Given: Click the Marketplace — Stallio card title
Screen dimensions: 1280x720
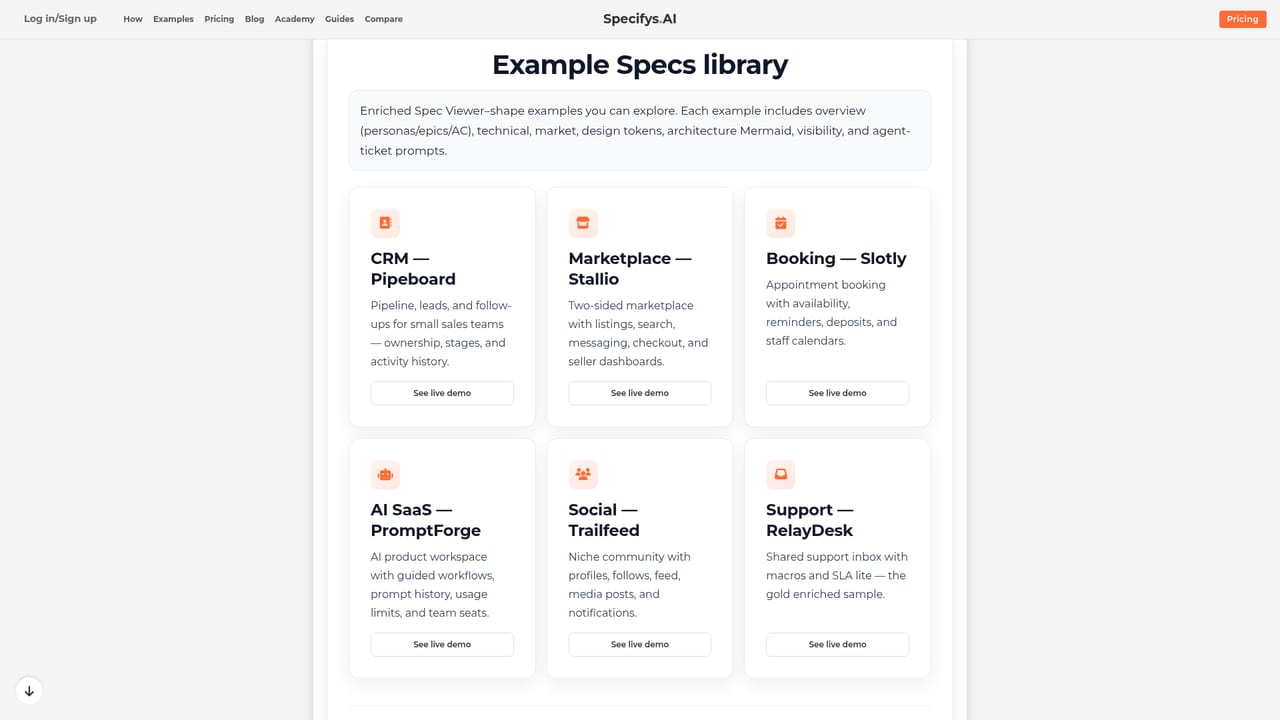Looking at the screenshot, I should tap(630, 269).
